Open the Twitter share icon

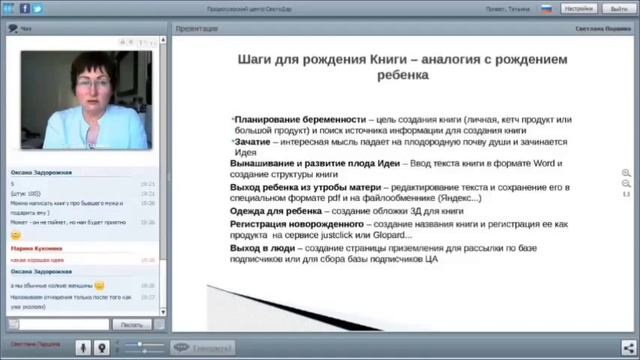click(38, 8)
